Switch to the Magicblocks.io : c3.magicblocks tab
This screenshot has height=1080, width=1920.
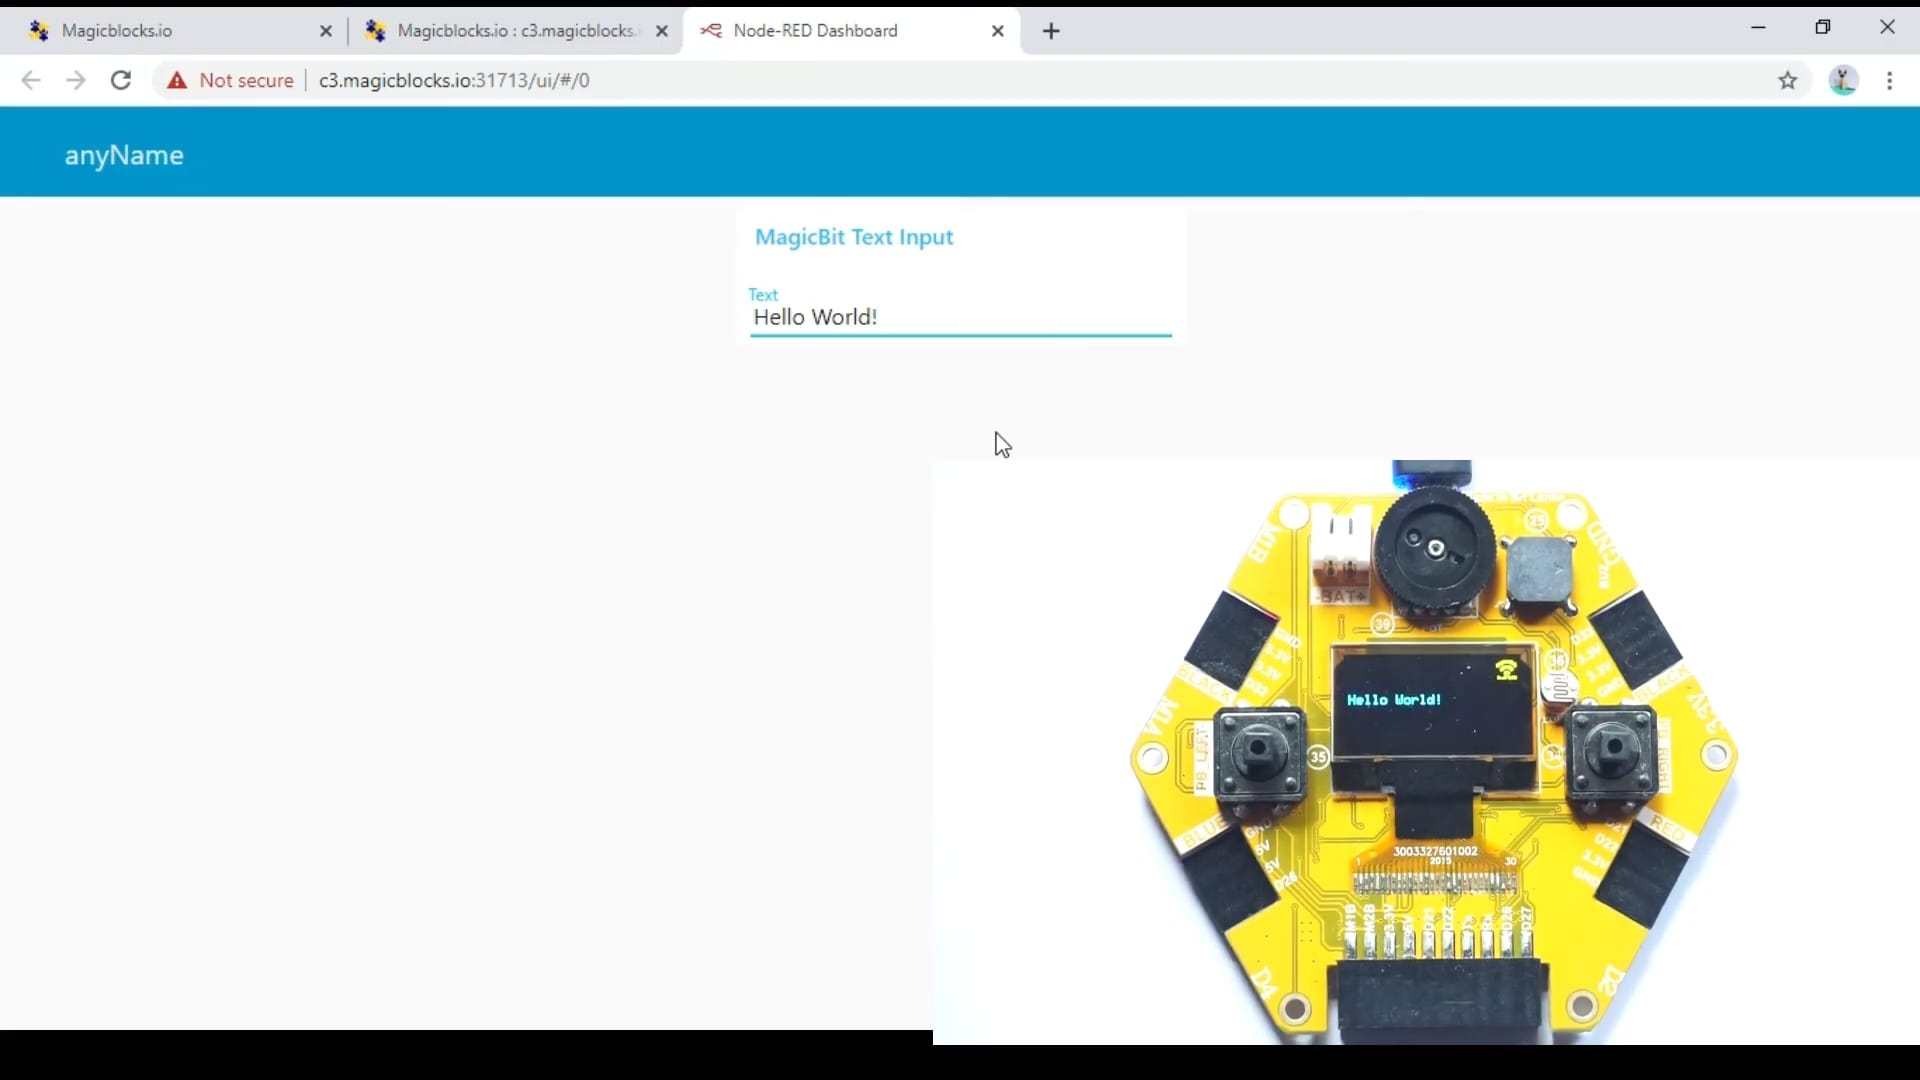tap(515, 31)
